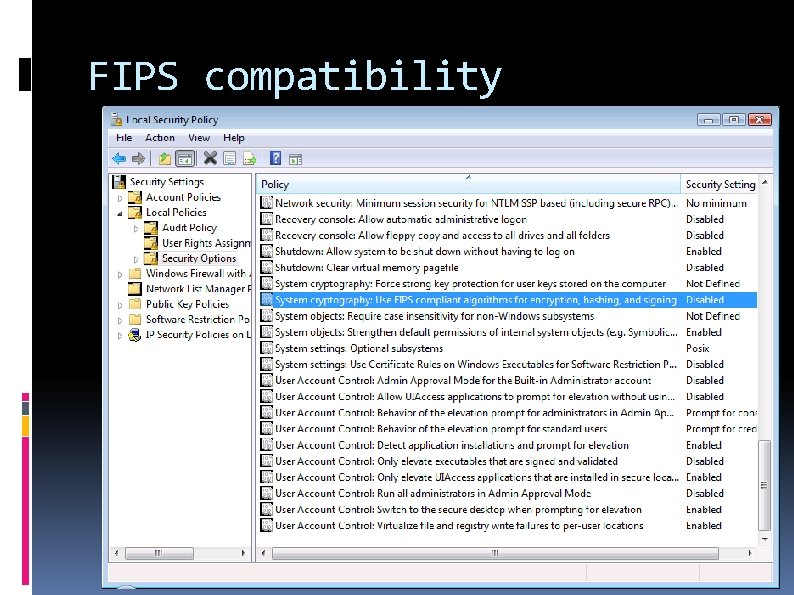The image size is (794, 595).
Task: Expand the Software Restriction Policies node
Action: tap(120, 321)
